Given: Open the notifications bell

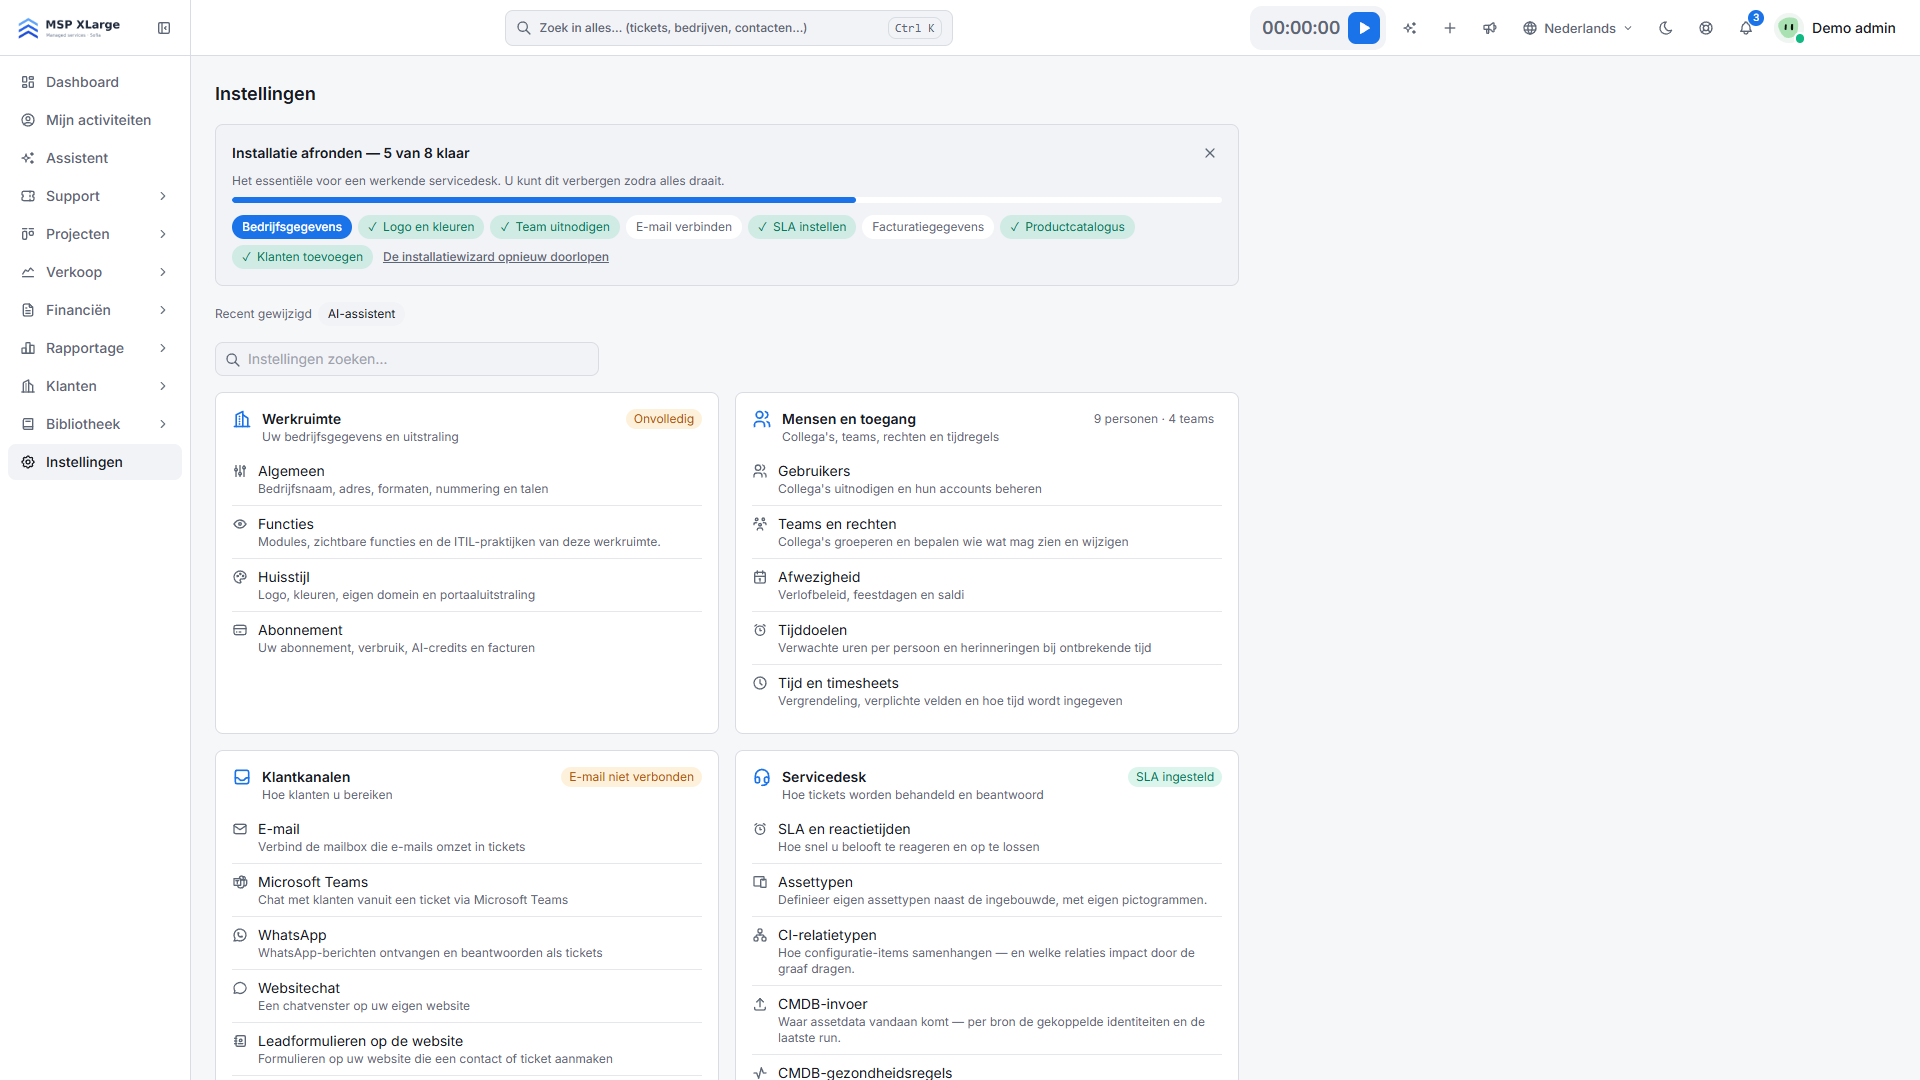Looking at the screenshot, I should coord(1746,28).
